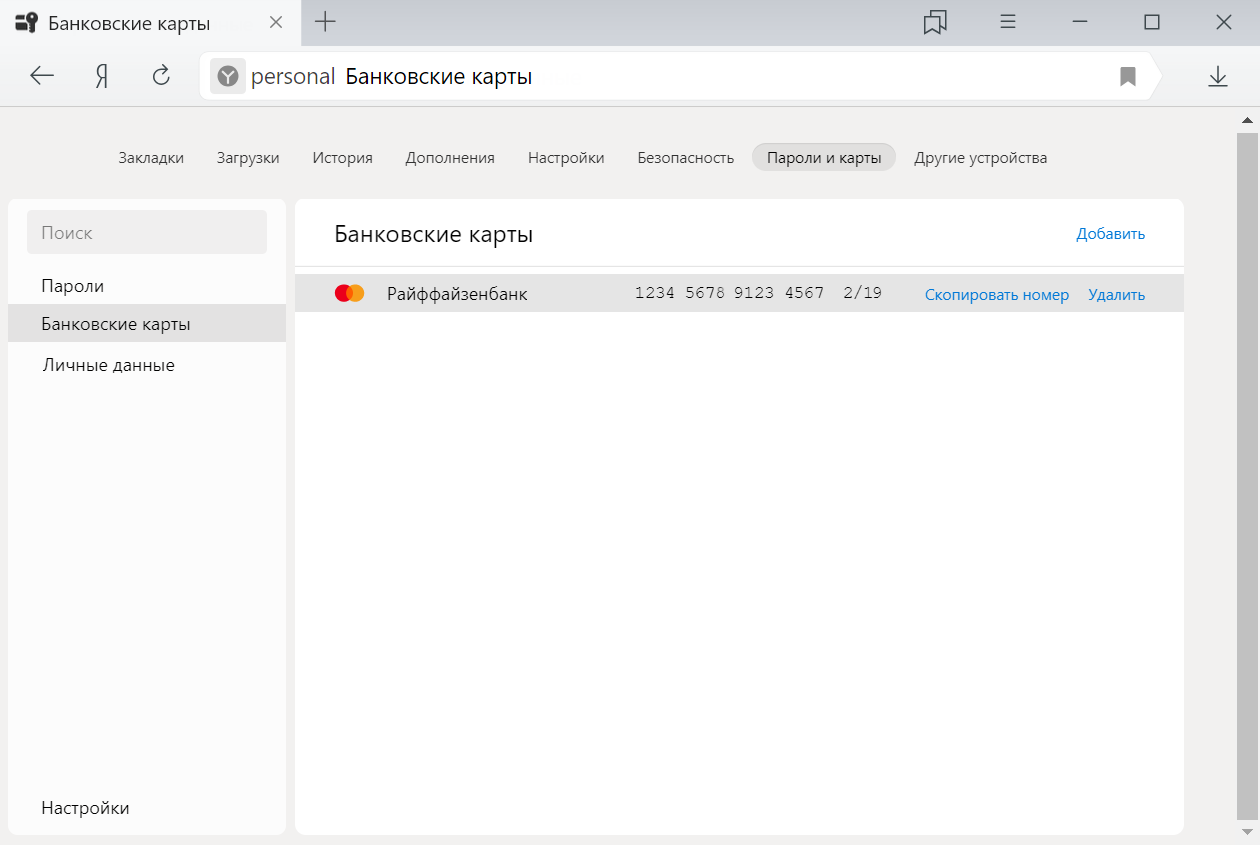The width and height of the screenshot is (1260, 845).
Task: Click the scrollbar down arrow
Action: point(1247,832)
